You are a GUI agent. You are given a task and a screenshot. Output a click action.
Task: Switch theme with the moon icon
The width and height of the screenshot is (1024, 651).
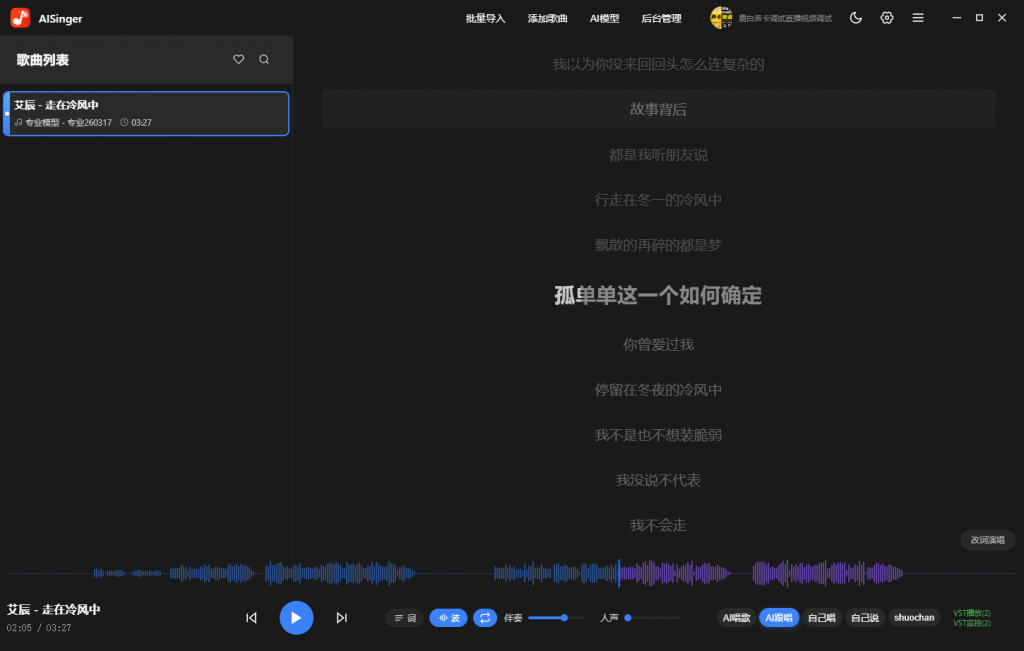(856, 18)
